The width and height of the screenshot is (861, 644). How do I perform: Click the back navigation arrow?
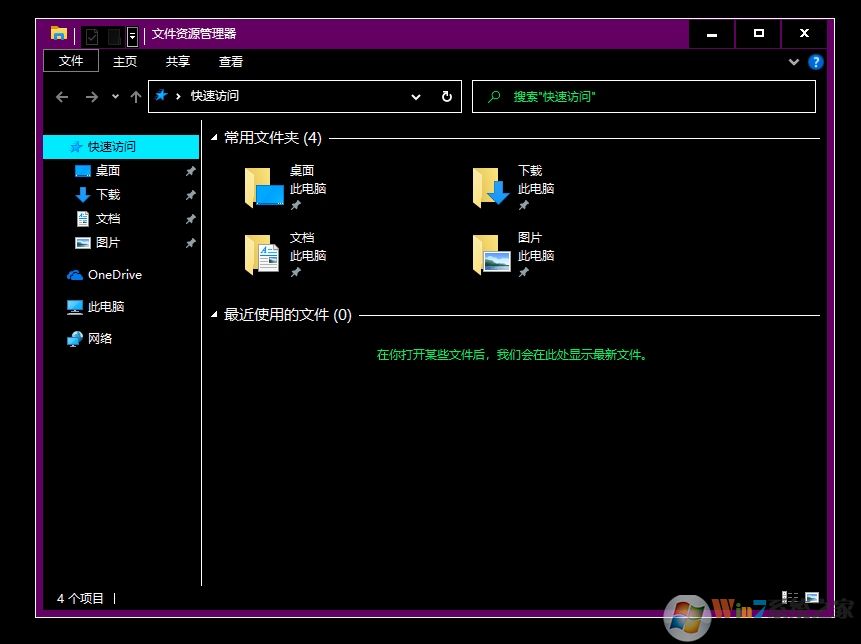pyautogui.click(x=62, y=97)
